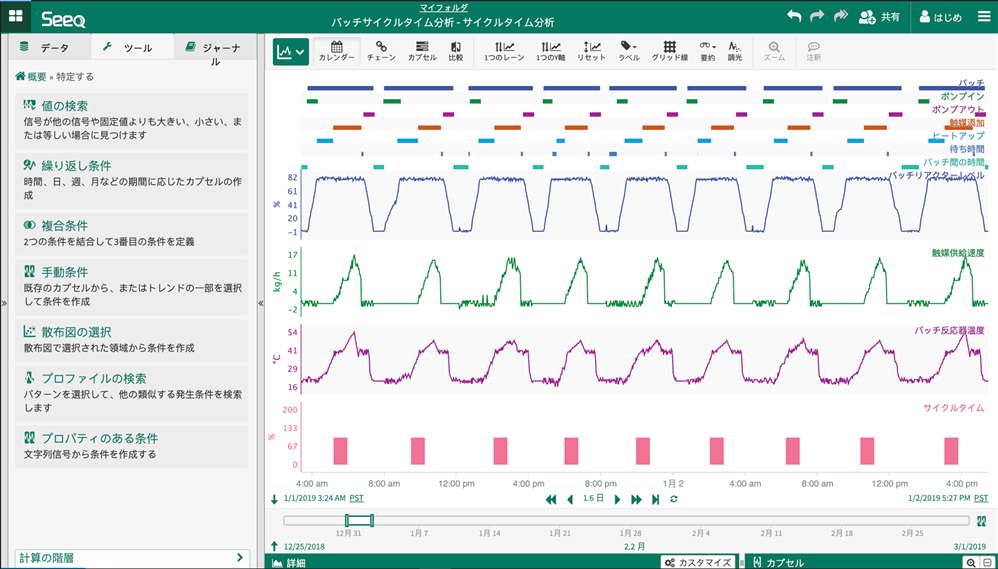Screen dimensions: 998x569
Task: Open the hamburger menu in top-right corner
Action: click(983, 16)
